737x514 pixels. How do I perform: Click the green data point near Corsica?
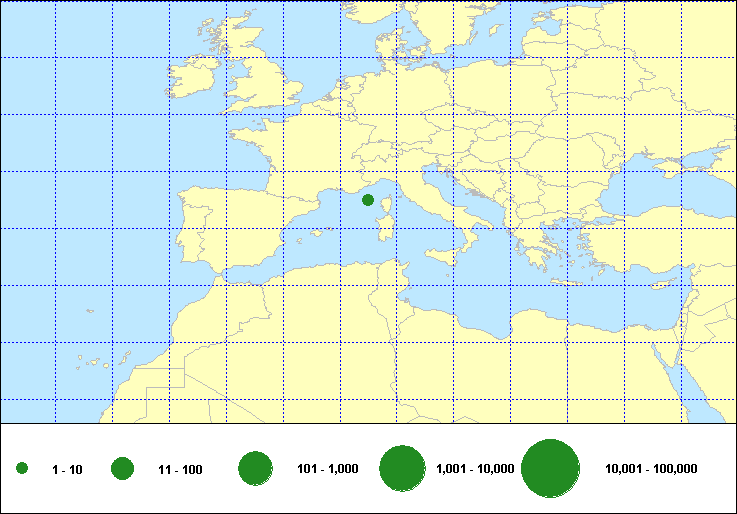pos(367,200)
